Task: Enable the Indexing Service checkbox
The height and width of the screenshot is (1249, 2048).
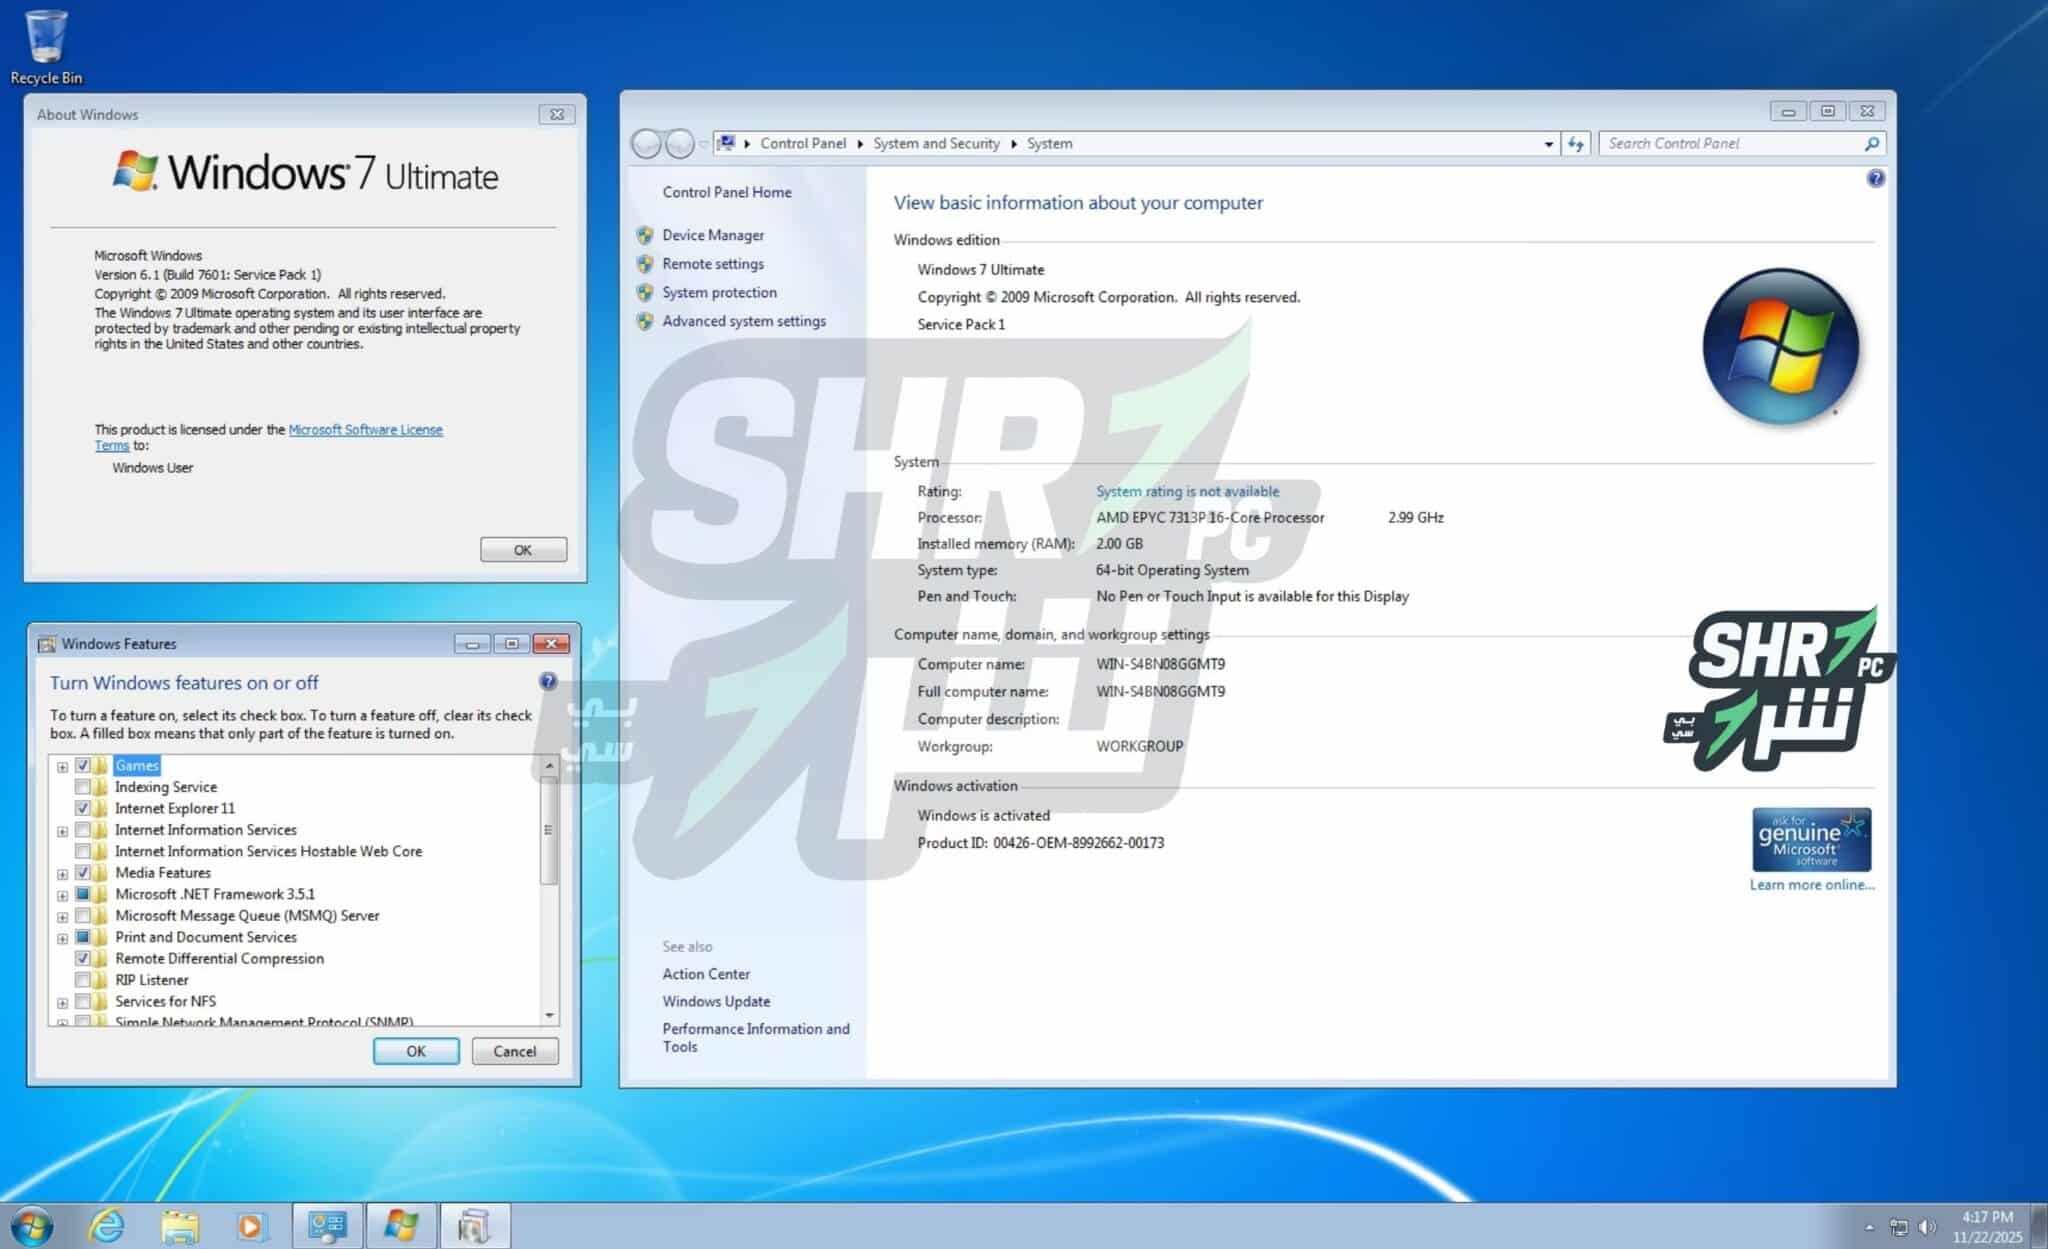Action: (x=84, y=786)
